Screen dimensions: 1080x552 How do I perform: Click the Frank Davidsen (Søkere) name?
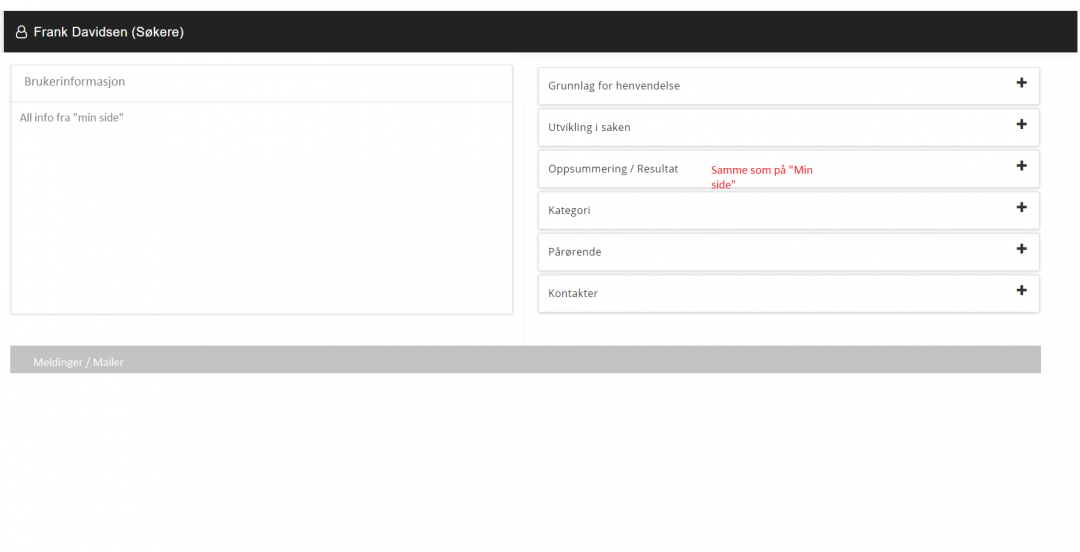pos(108,32)
